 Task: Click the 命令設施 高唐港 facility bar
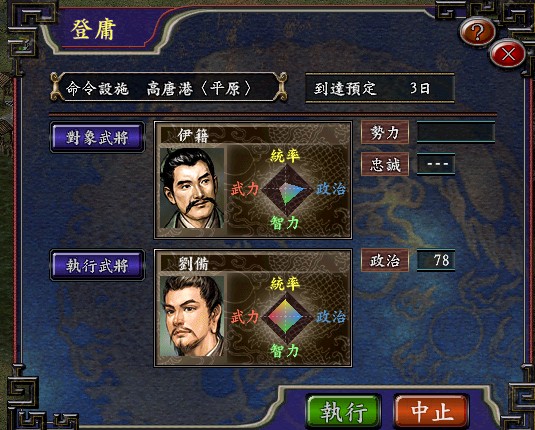[x=169, y=88]
